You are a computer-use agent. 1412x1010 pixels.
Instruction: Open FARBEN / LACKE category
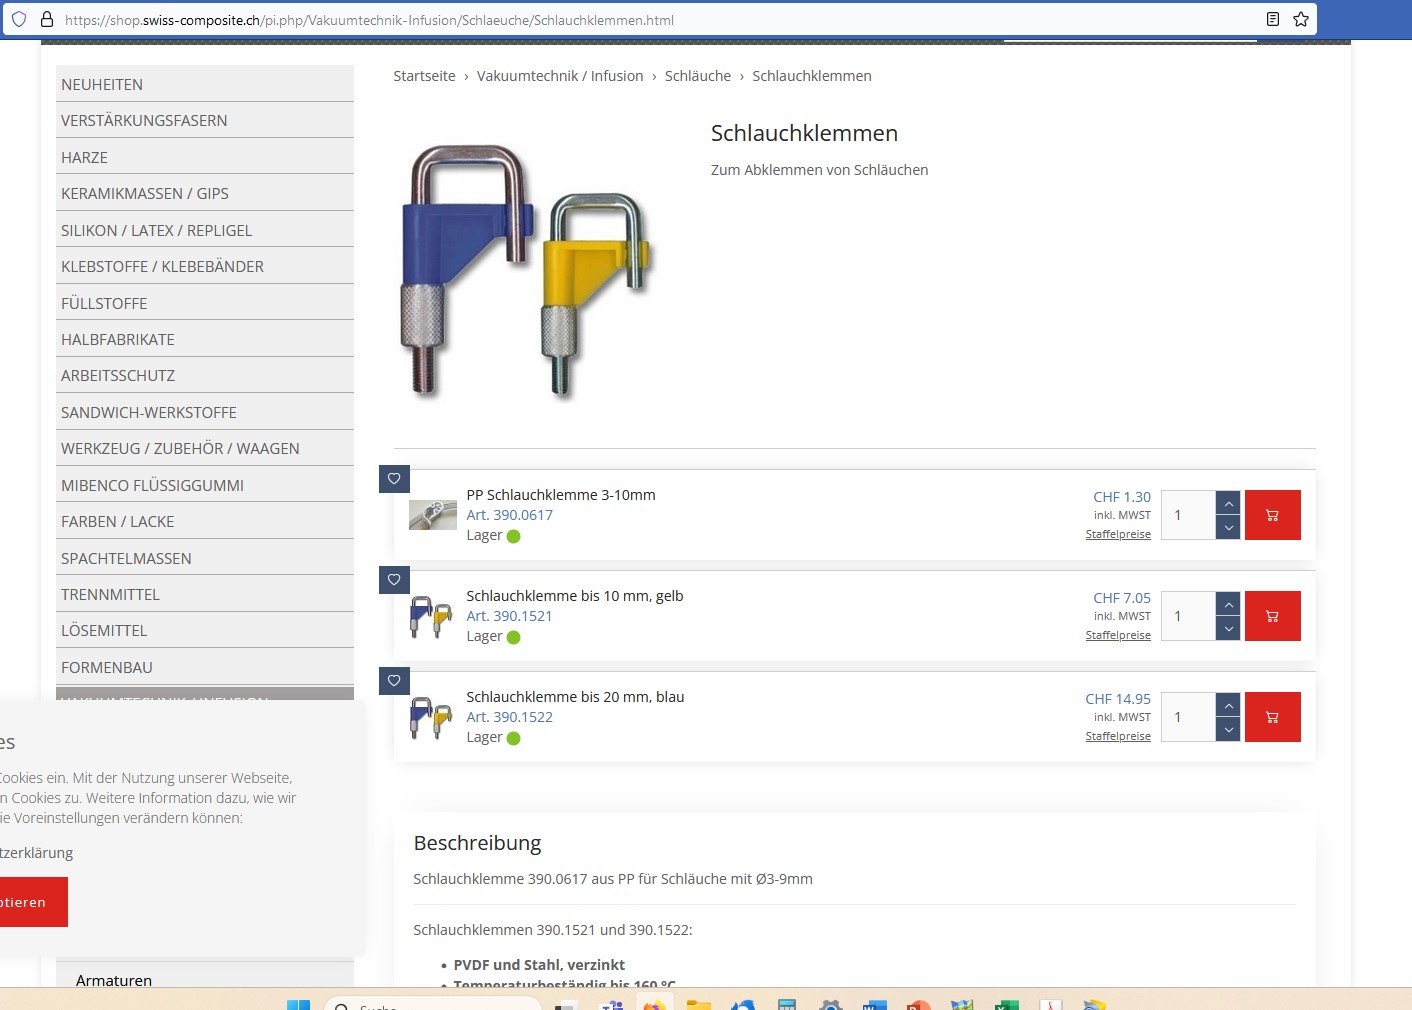(205, 521)
